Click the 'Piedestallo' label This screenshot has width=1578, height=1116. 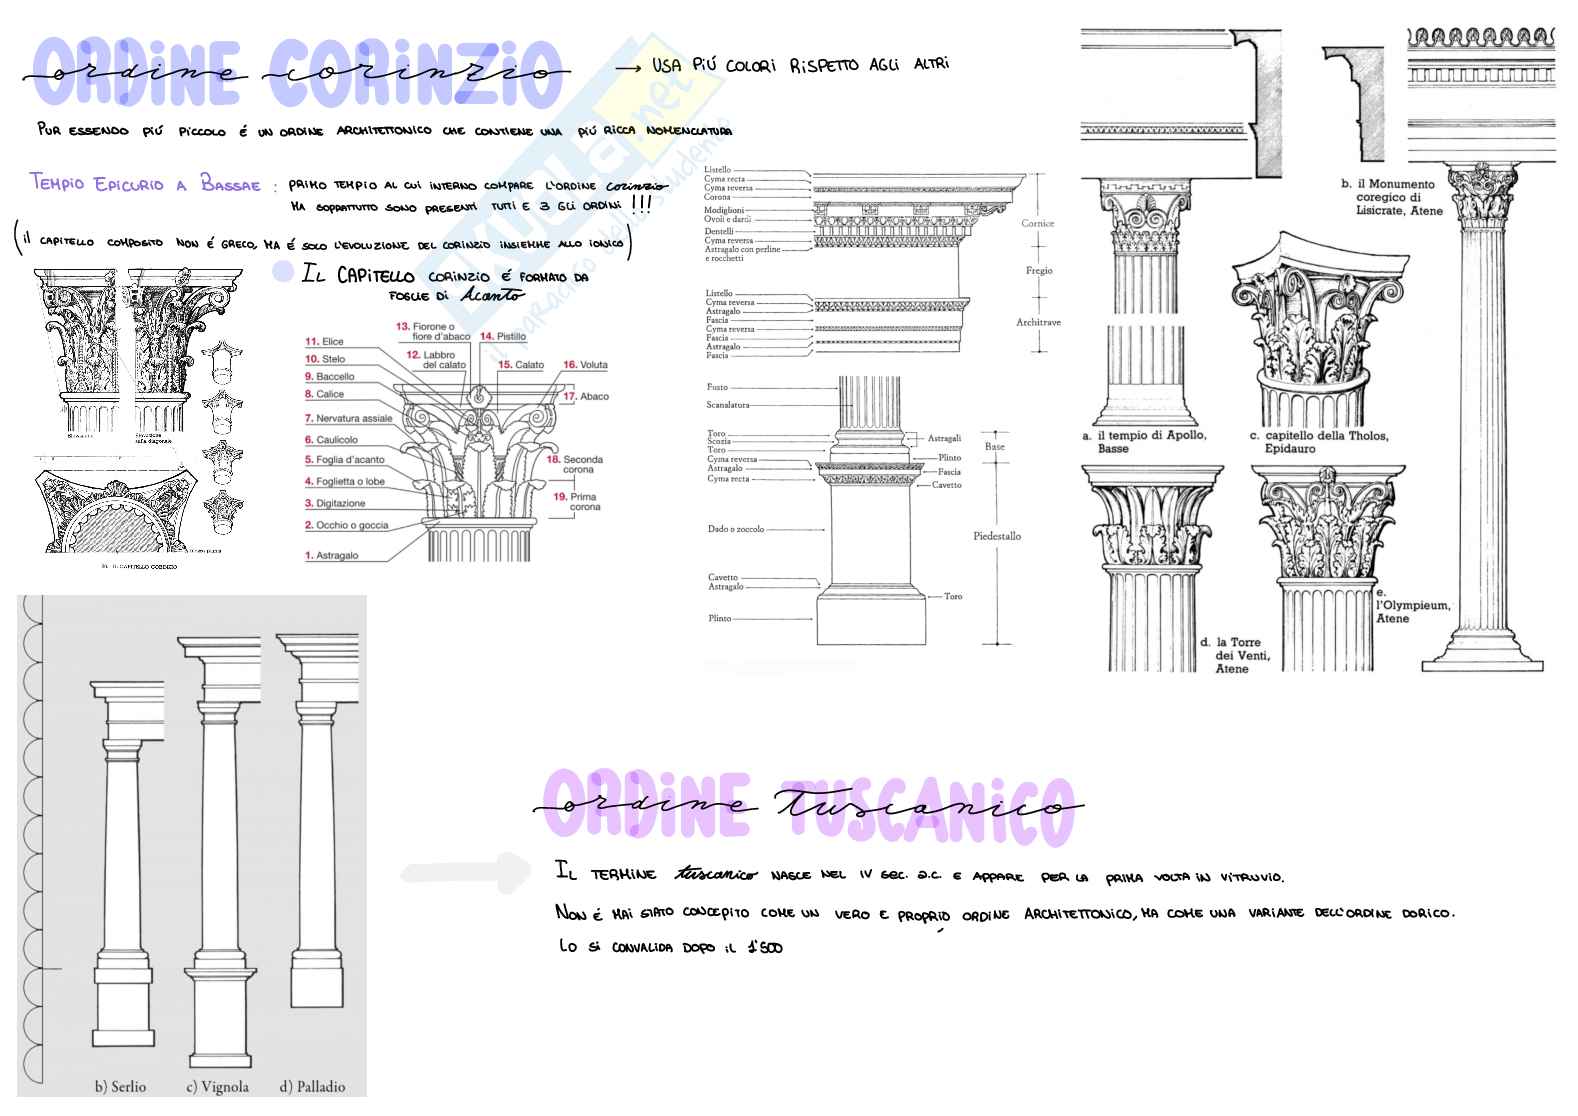[997, 537]
